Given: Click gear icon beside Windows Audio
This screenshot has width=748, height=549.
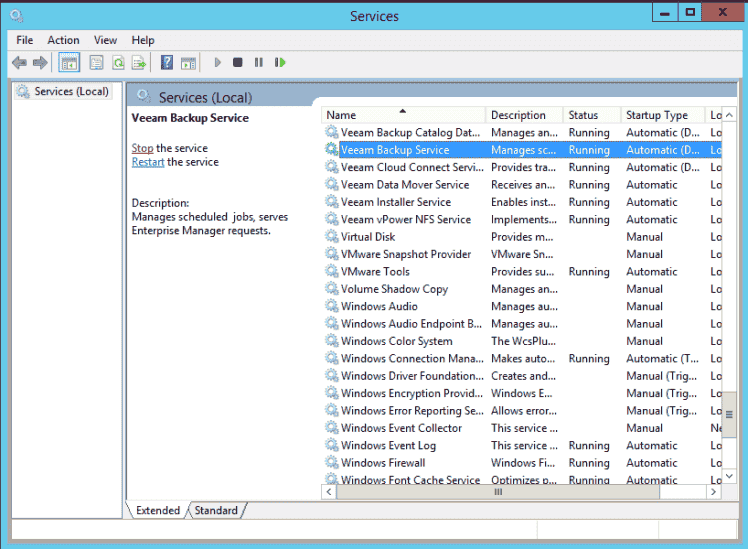Looking at the screenshot, I should (x=332, y=306).
